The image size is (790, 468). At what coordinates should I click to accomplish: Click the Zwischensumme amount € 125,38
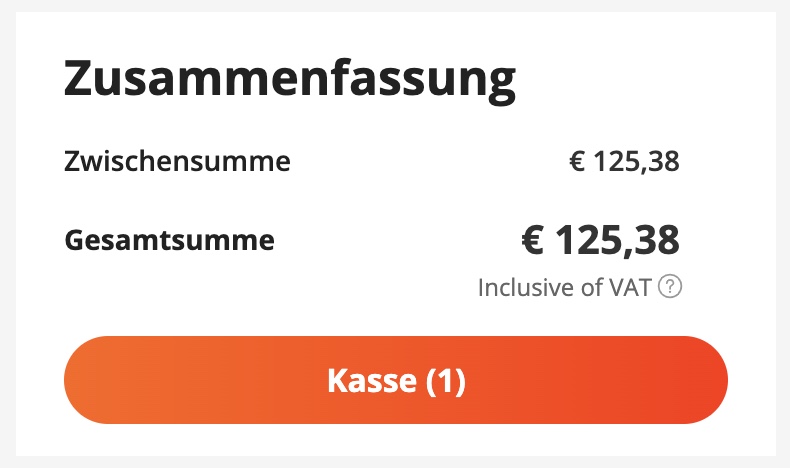click(x=624, y=160)
